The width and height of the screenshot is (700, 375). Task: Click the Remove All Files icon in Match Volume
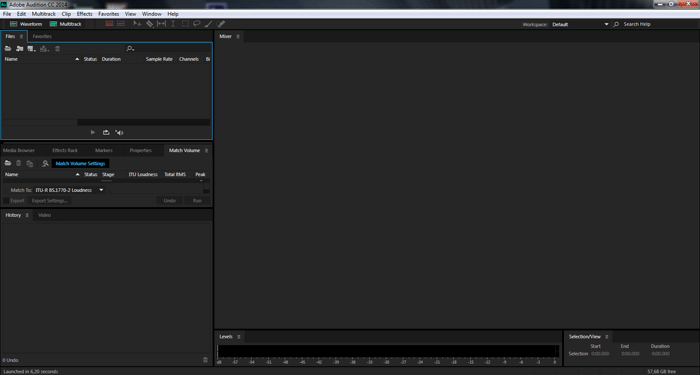(x=30, y=163)
